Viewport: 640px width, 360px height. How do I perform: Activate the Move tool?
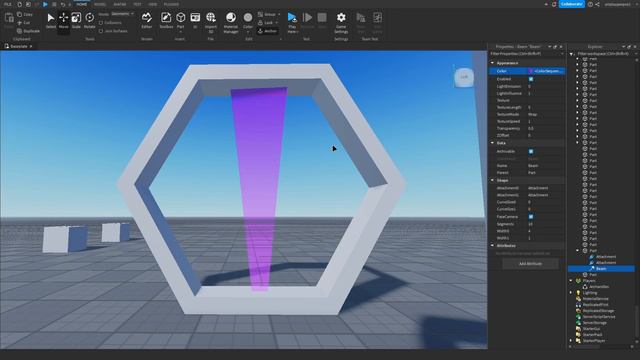click(63, 20)
